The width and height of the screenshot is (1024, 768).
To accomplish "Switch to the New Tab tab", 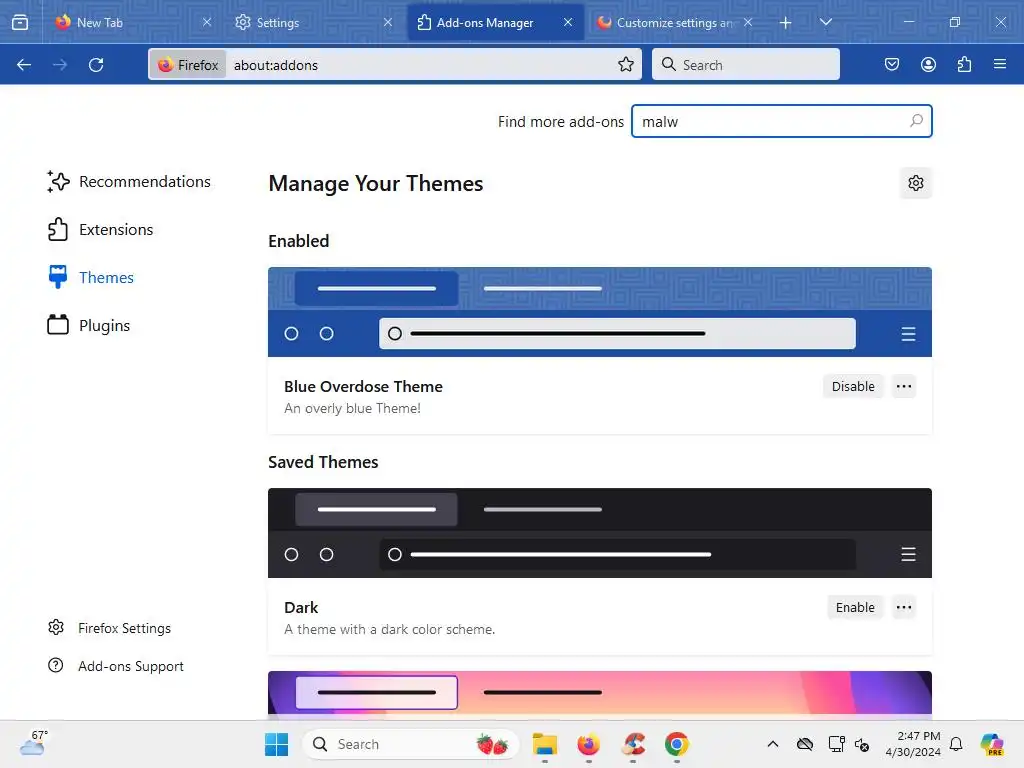I will click(x=133, y=22).
